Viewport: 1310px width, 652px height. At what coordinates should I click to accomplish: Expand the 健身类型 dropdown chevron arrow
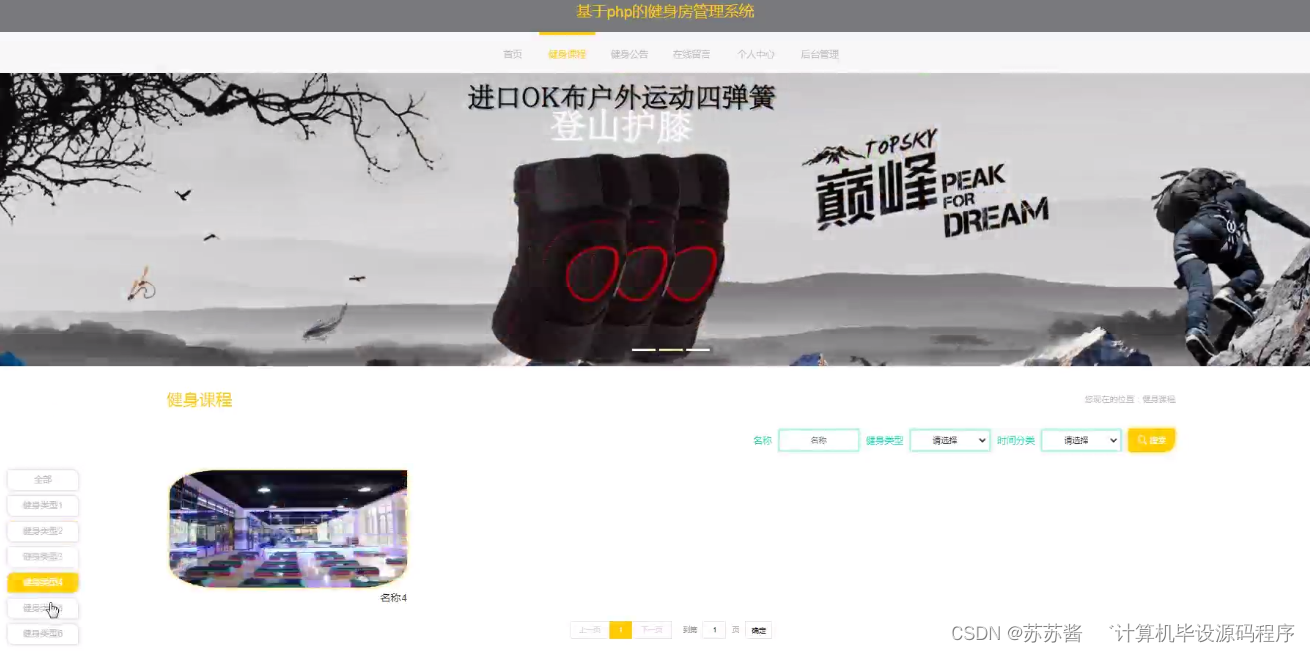click(x=980, y=439)
